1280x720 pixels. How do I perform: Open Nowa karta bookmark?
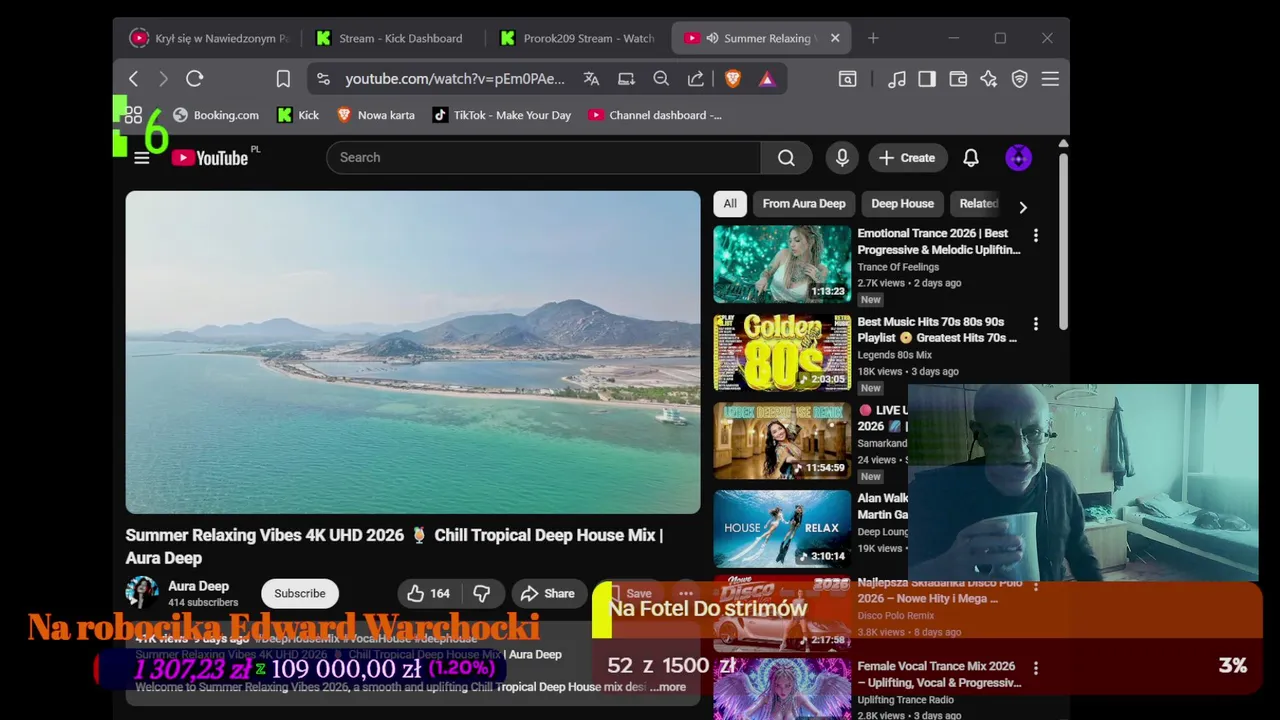pyautogui.click(x=376, y=115)
